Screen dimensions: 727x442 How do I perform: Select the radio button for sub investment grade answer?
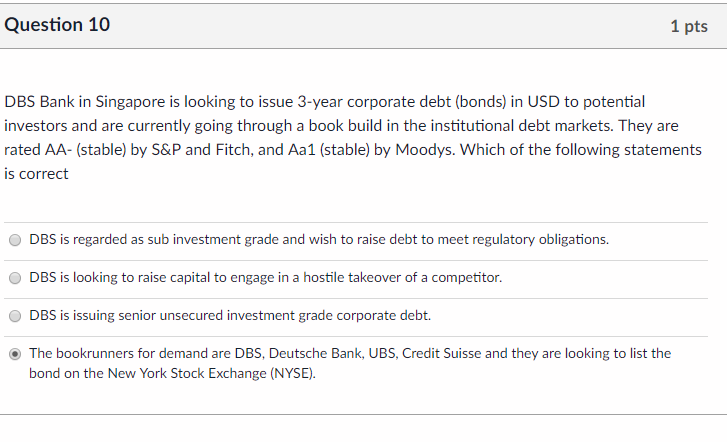[x=15, y=240]
